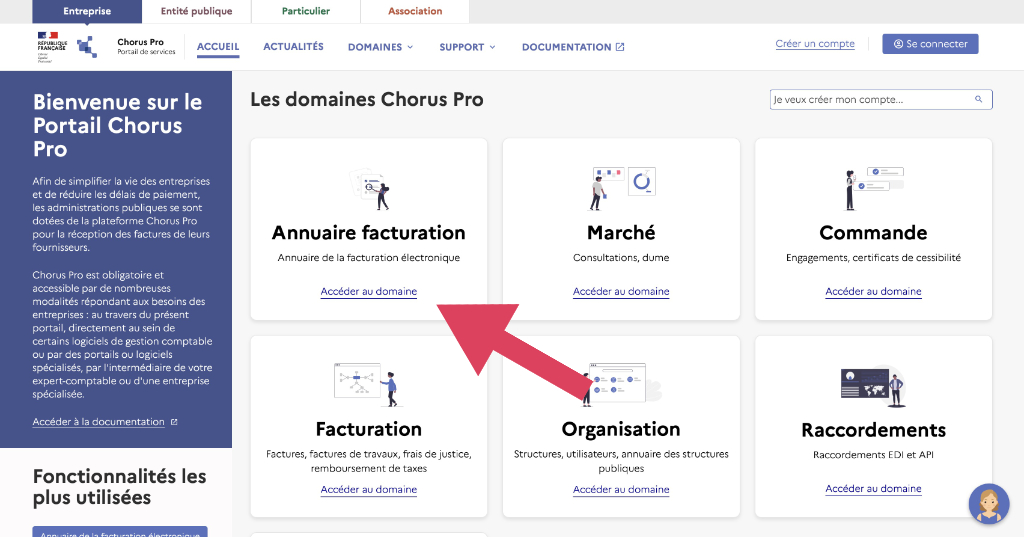
Task: Click the Raccordements card illustration
Action: click(873, 386)
